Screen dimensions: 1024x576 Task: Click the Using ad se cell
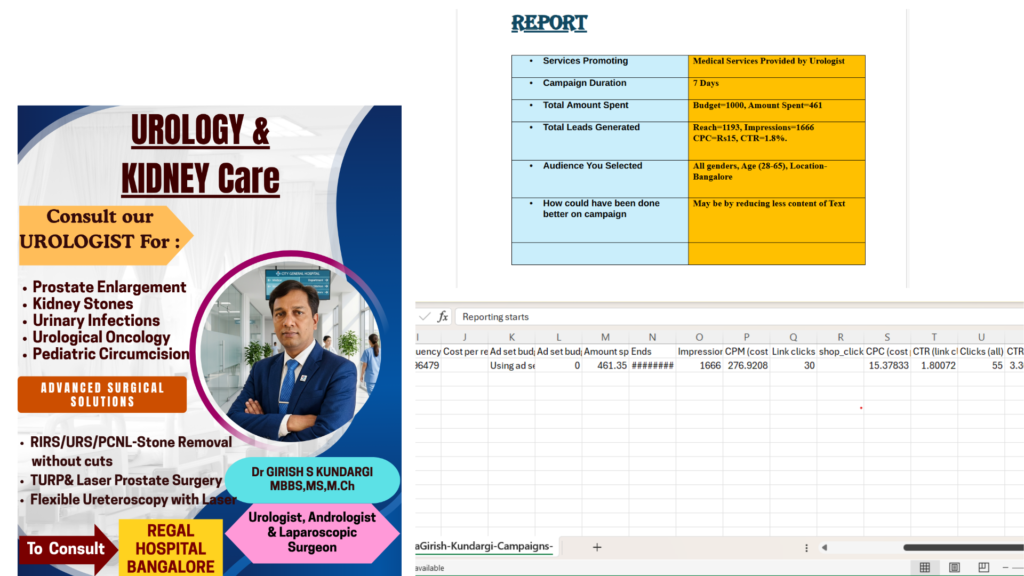coord(511,366)
